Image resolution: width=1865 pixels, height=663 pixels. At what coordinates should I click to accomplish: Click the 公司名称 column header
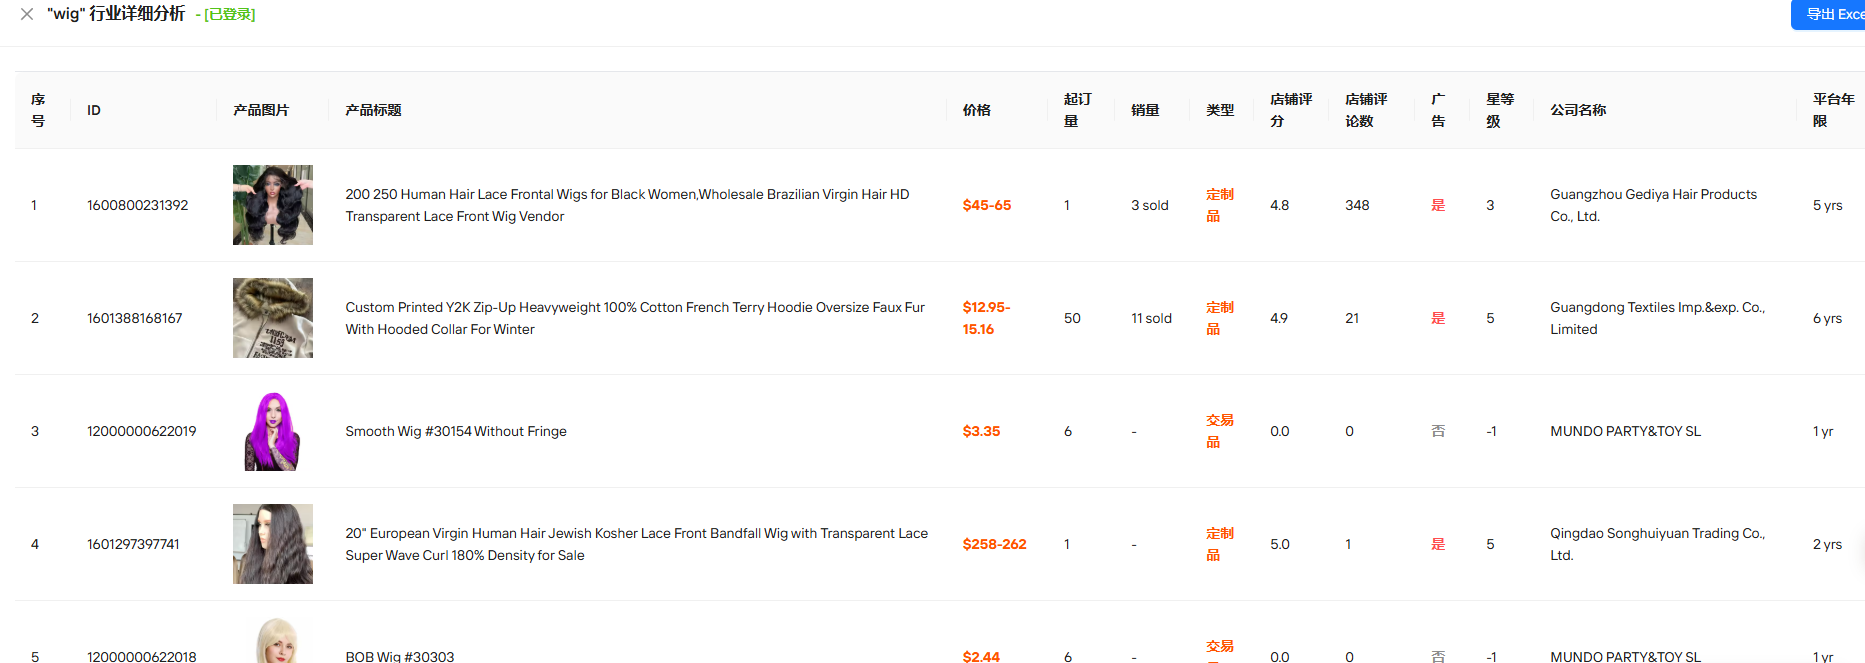(1578, 110)
